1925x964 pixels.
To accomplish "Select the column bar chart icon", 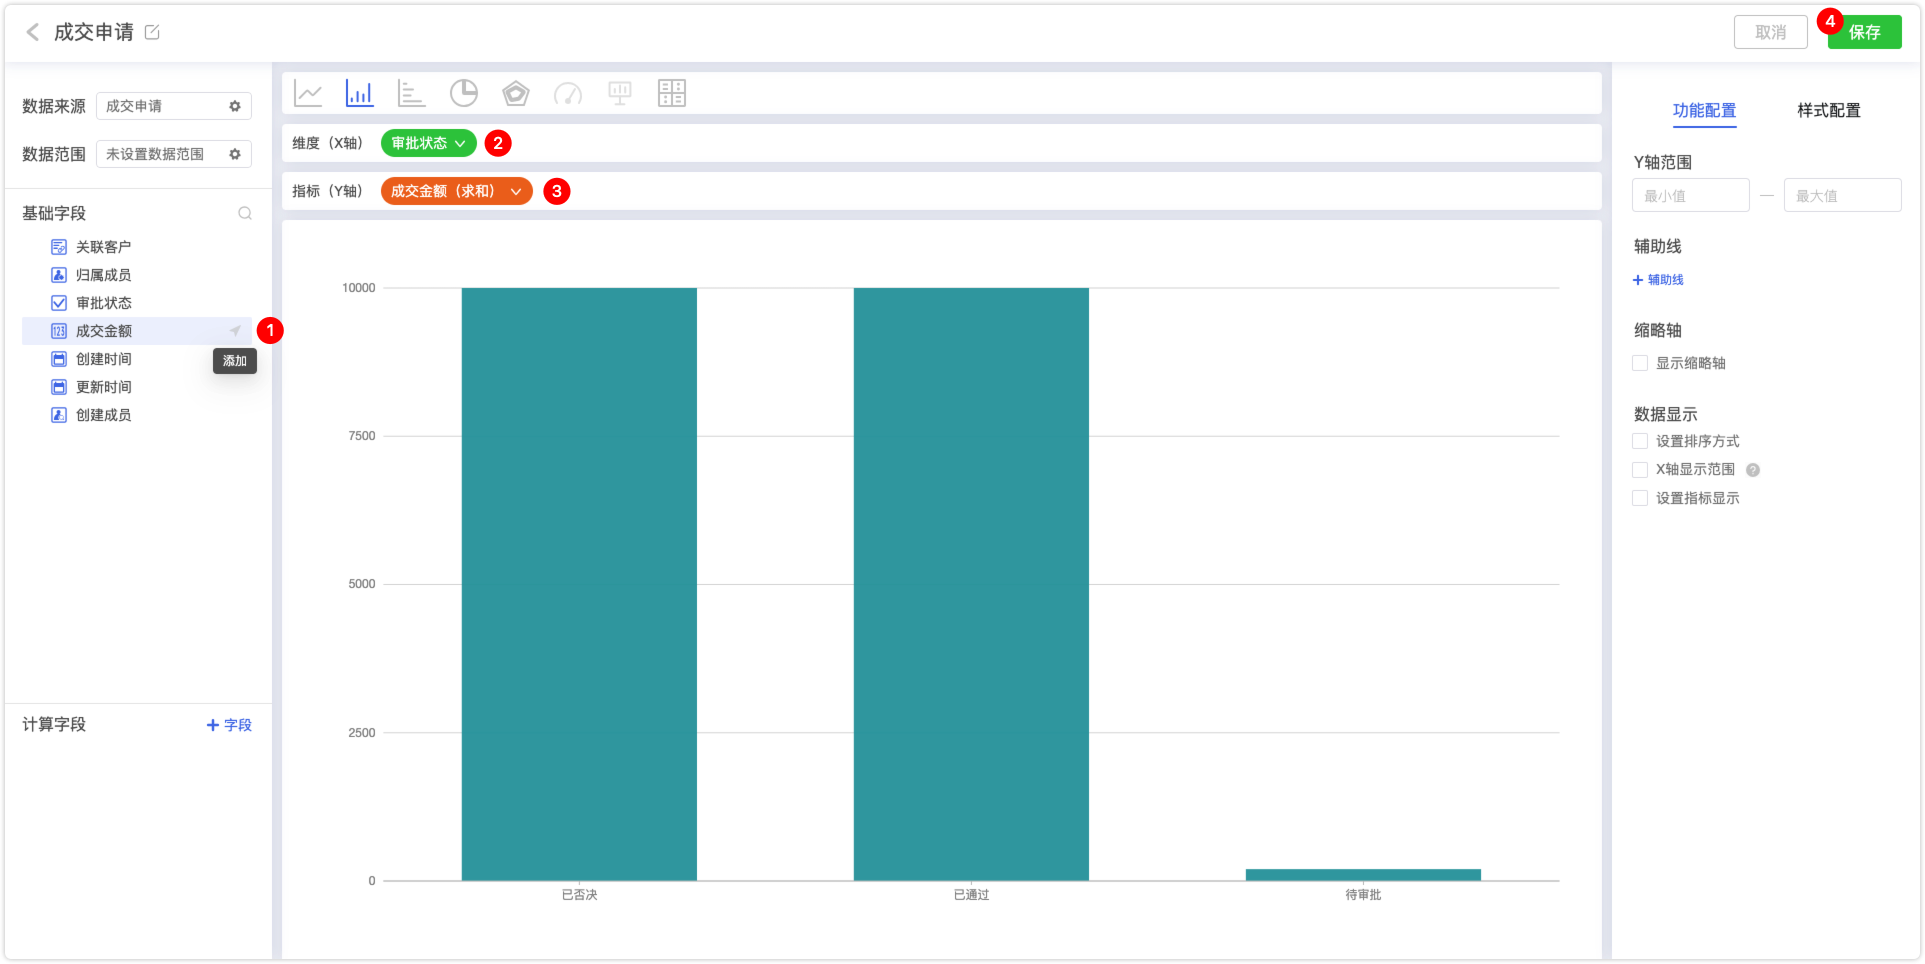I will click(x=359, y=93).
